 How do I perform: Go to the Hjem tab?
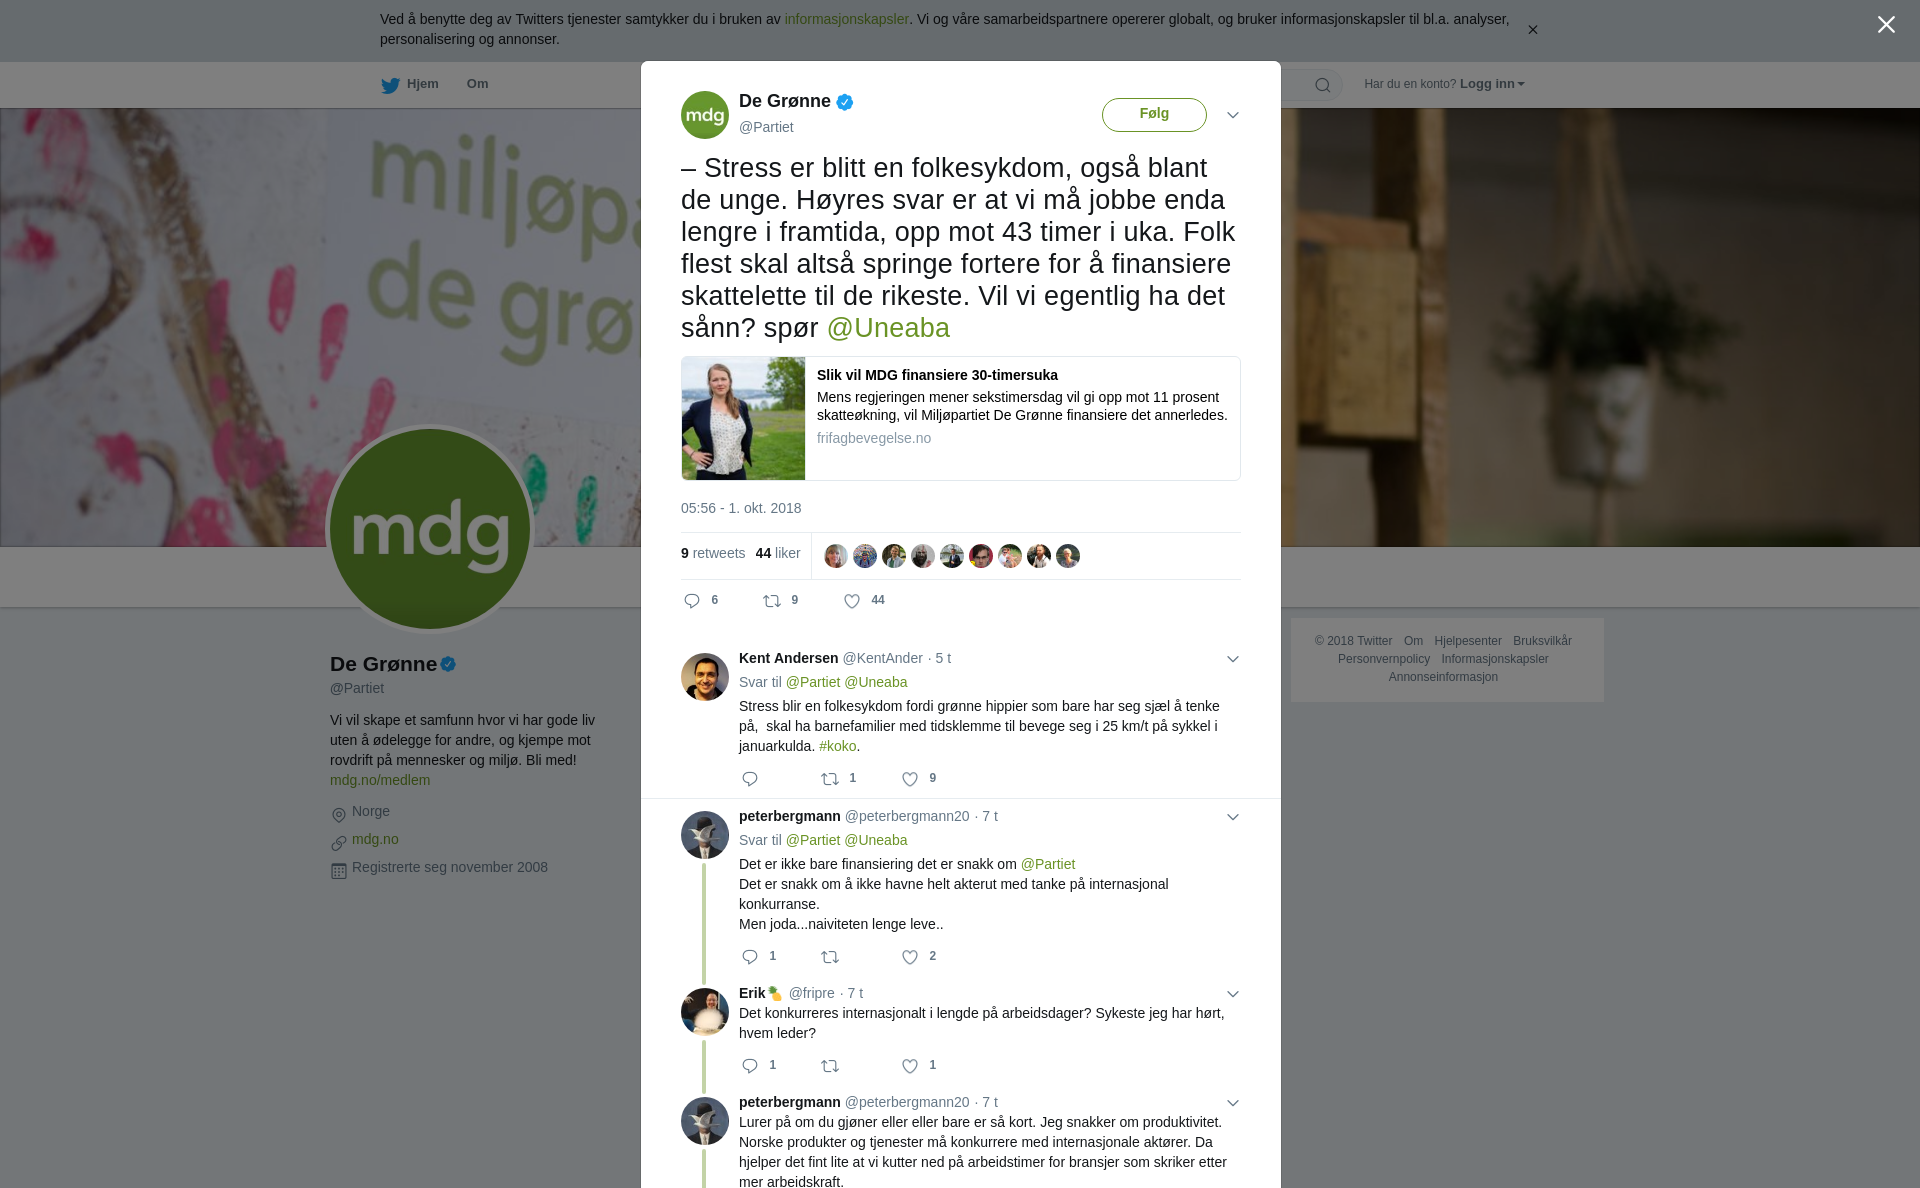(x=410, y=84)
